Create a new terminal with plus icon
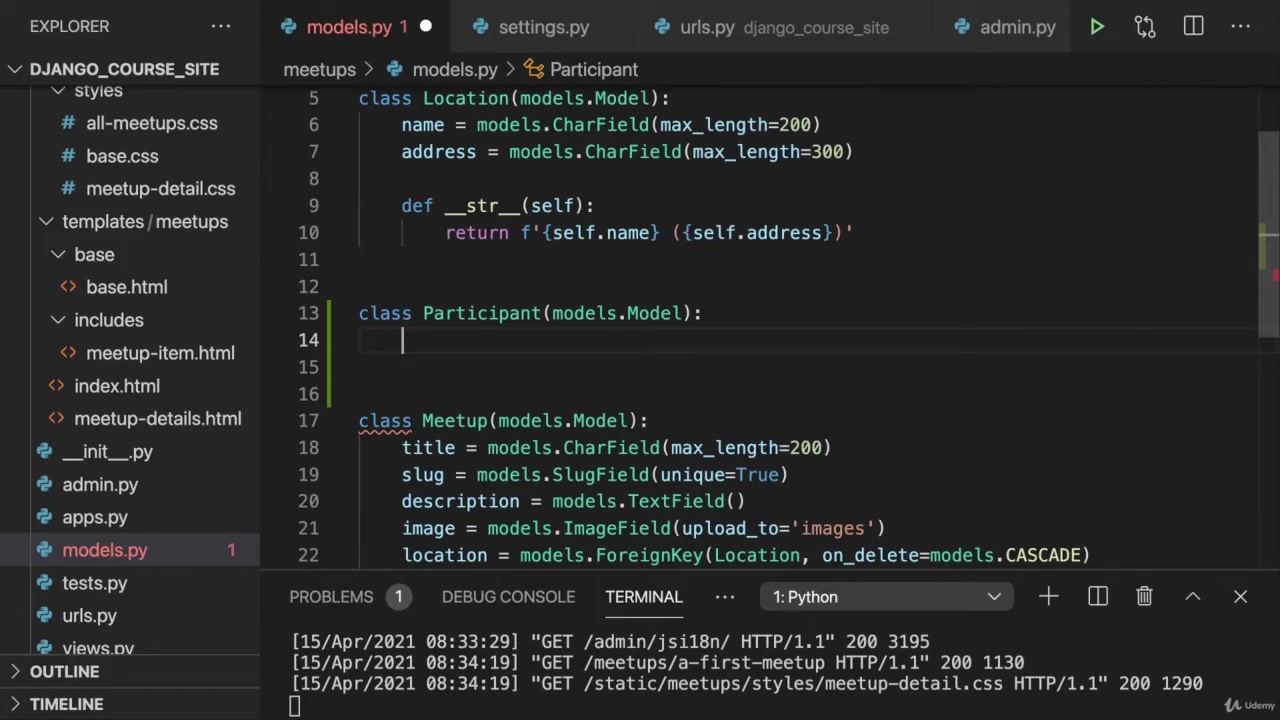This screenshot has width=1280, height=720. point(1048,597)
